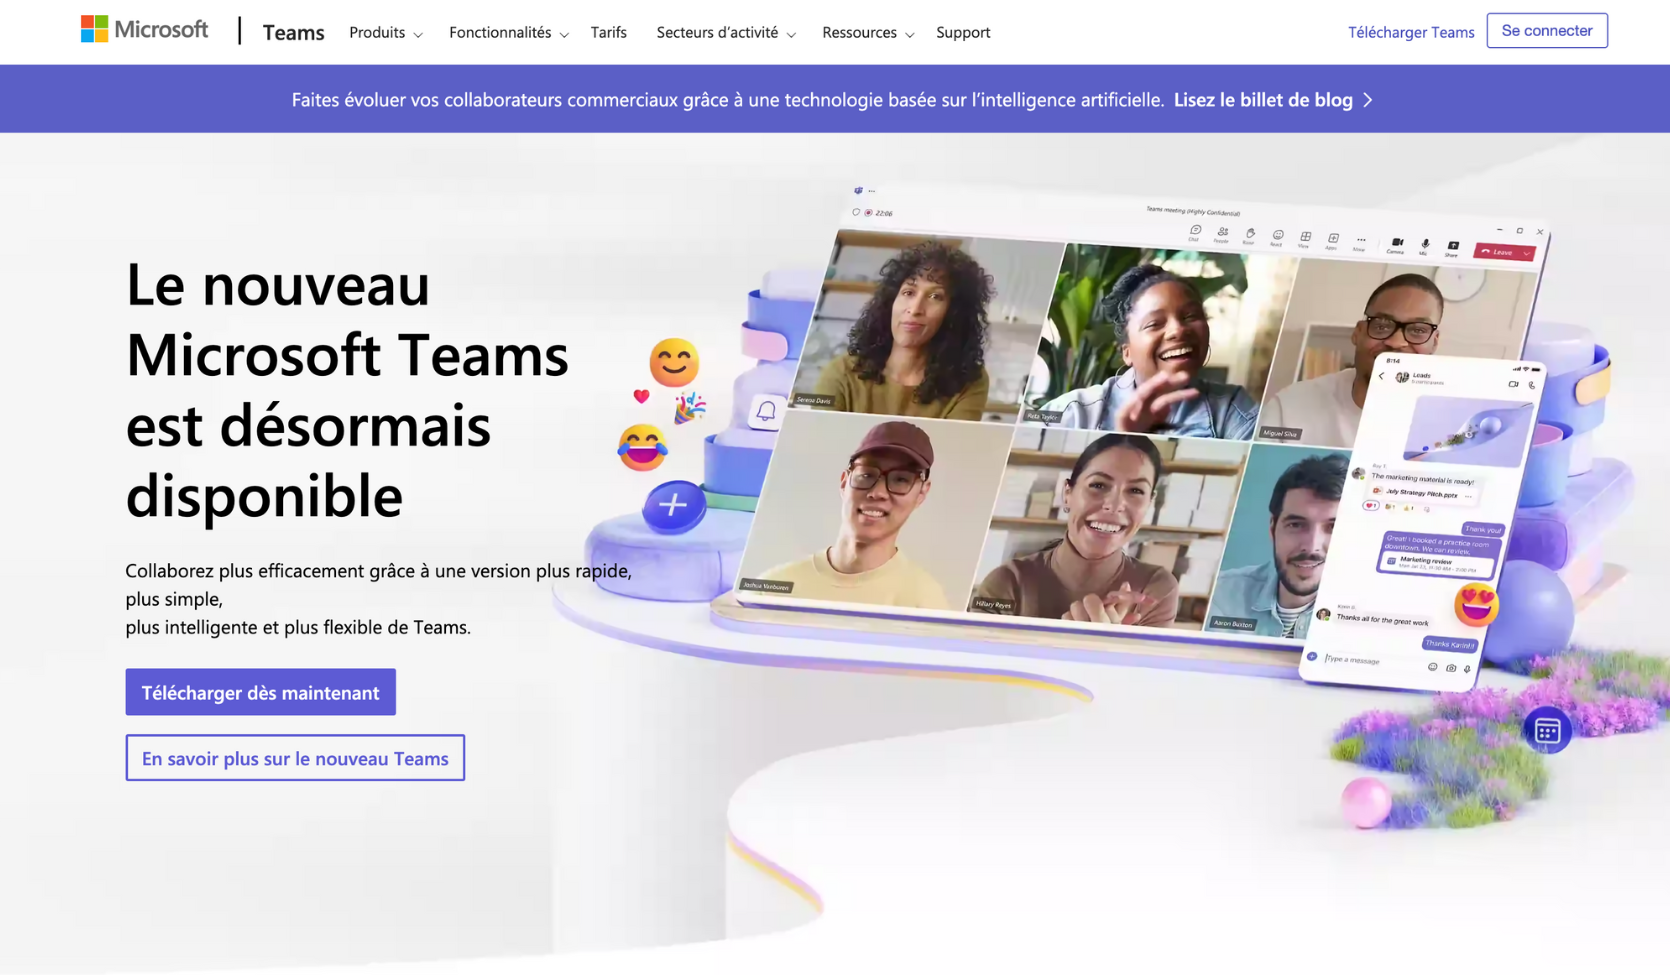Expand the Ressources dropdown menu
Viewport: 1670px width, 975px height.
868,32
